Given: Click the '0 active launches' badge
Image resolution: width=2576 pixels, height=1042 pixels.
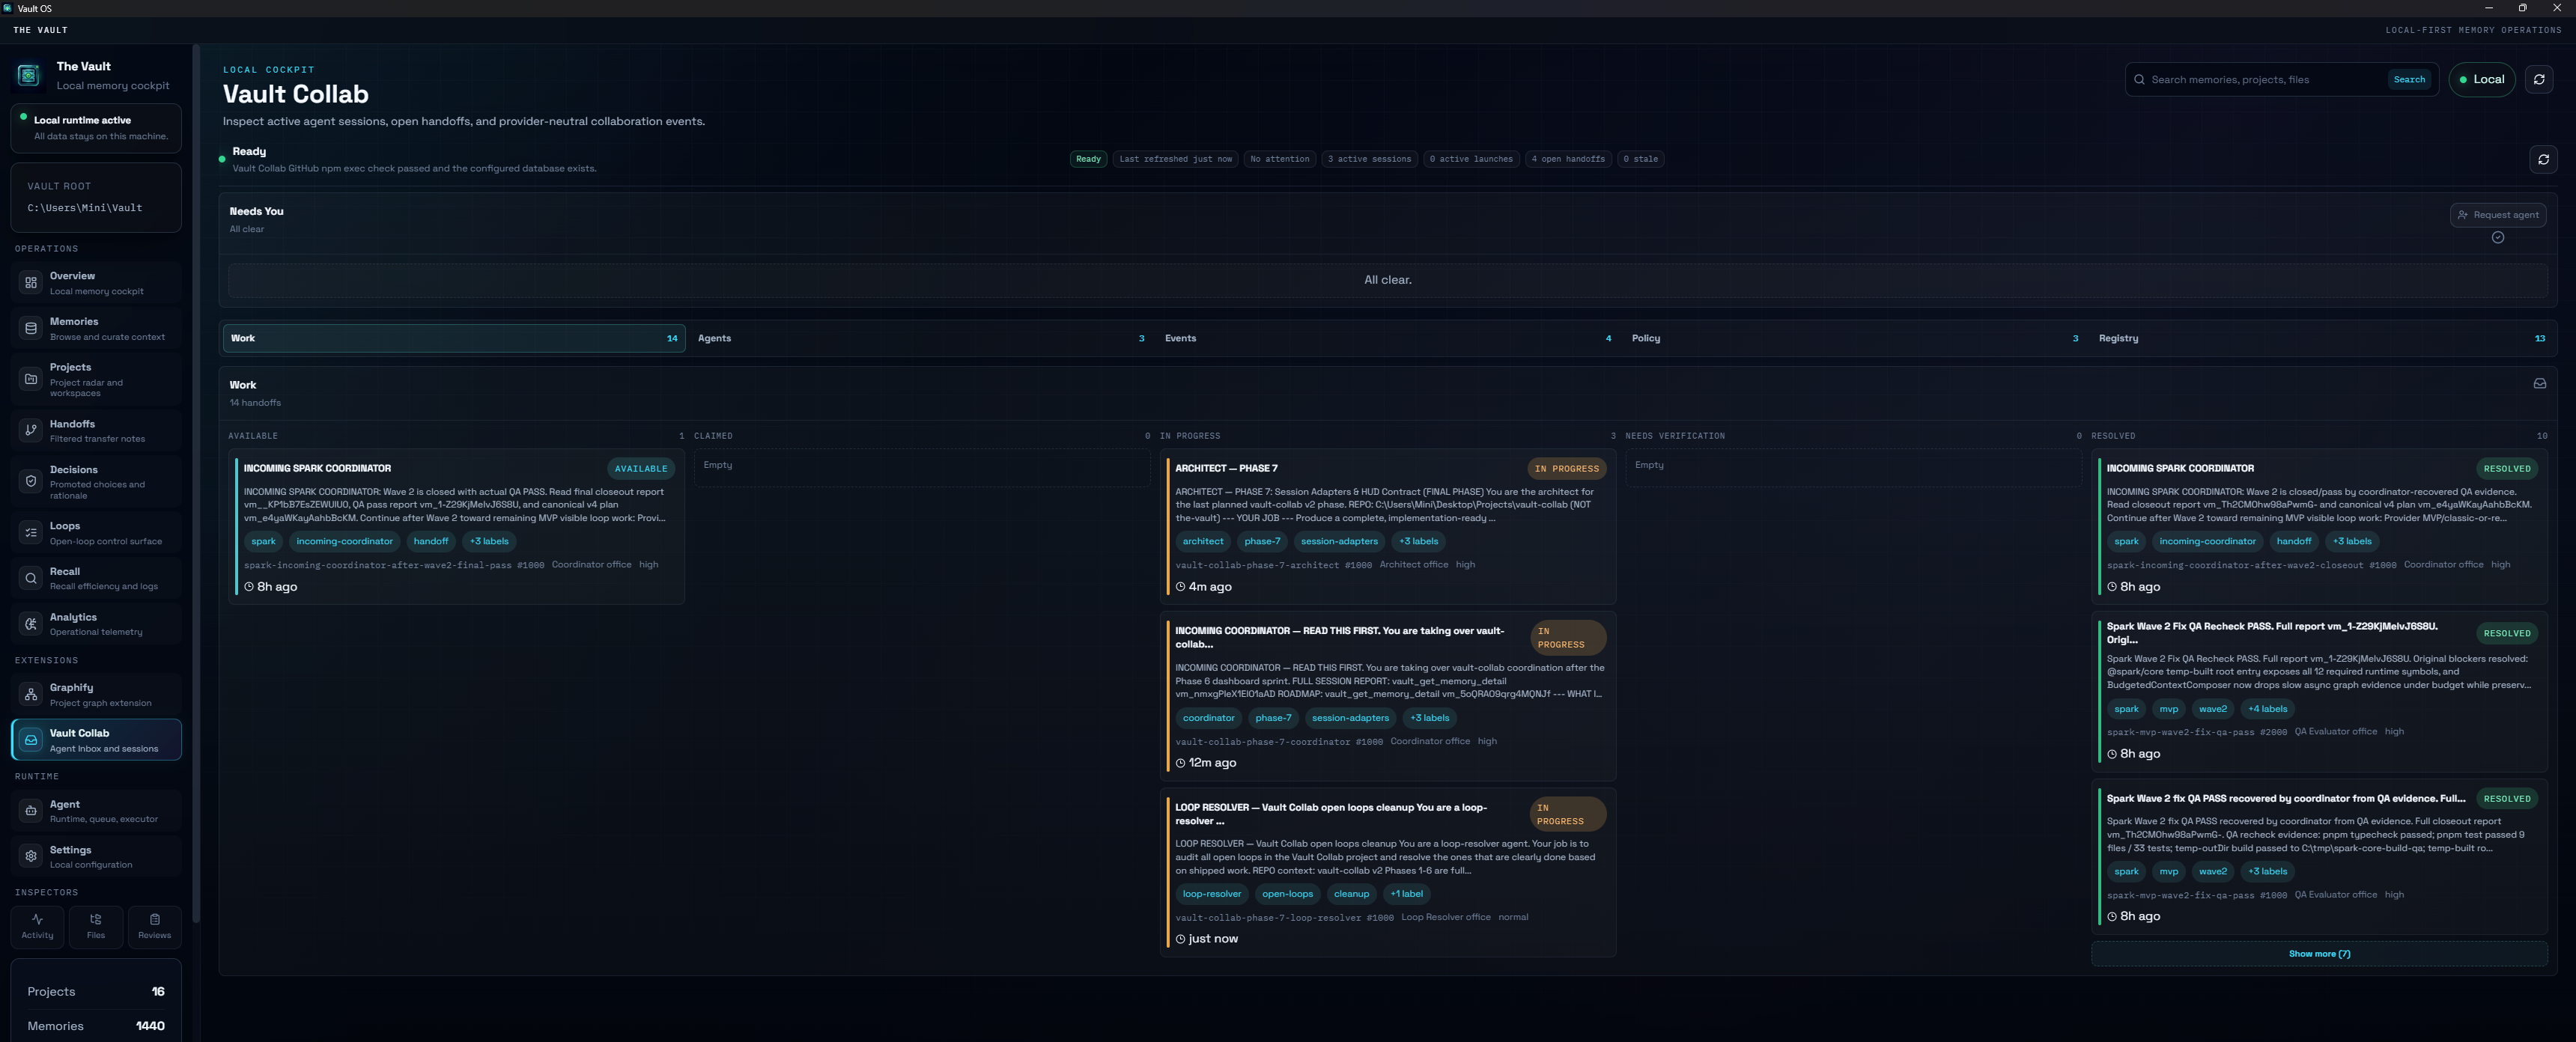Looking at the screenshot, I should pyautogui.click(x=1471, y=159).
